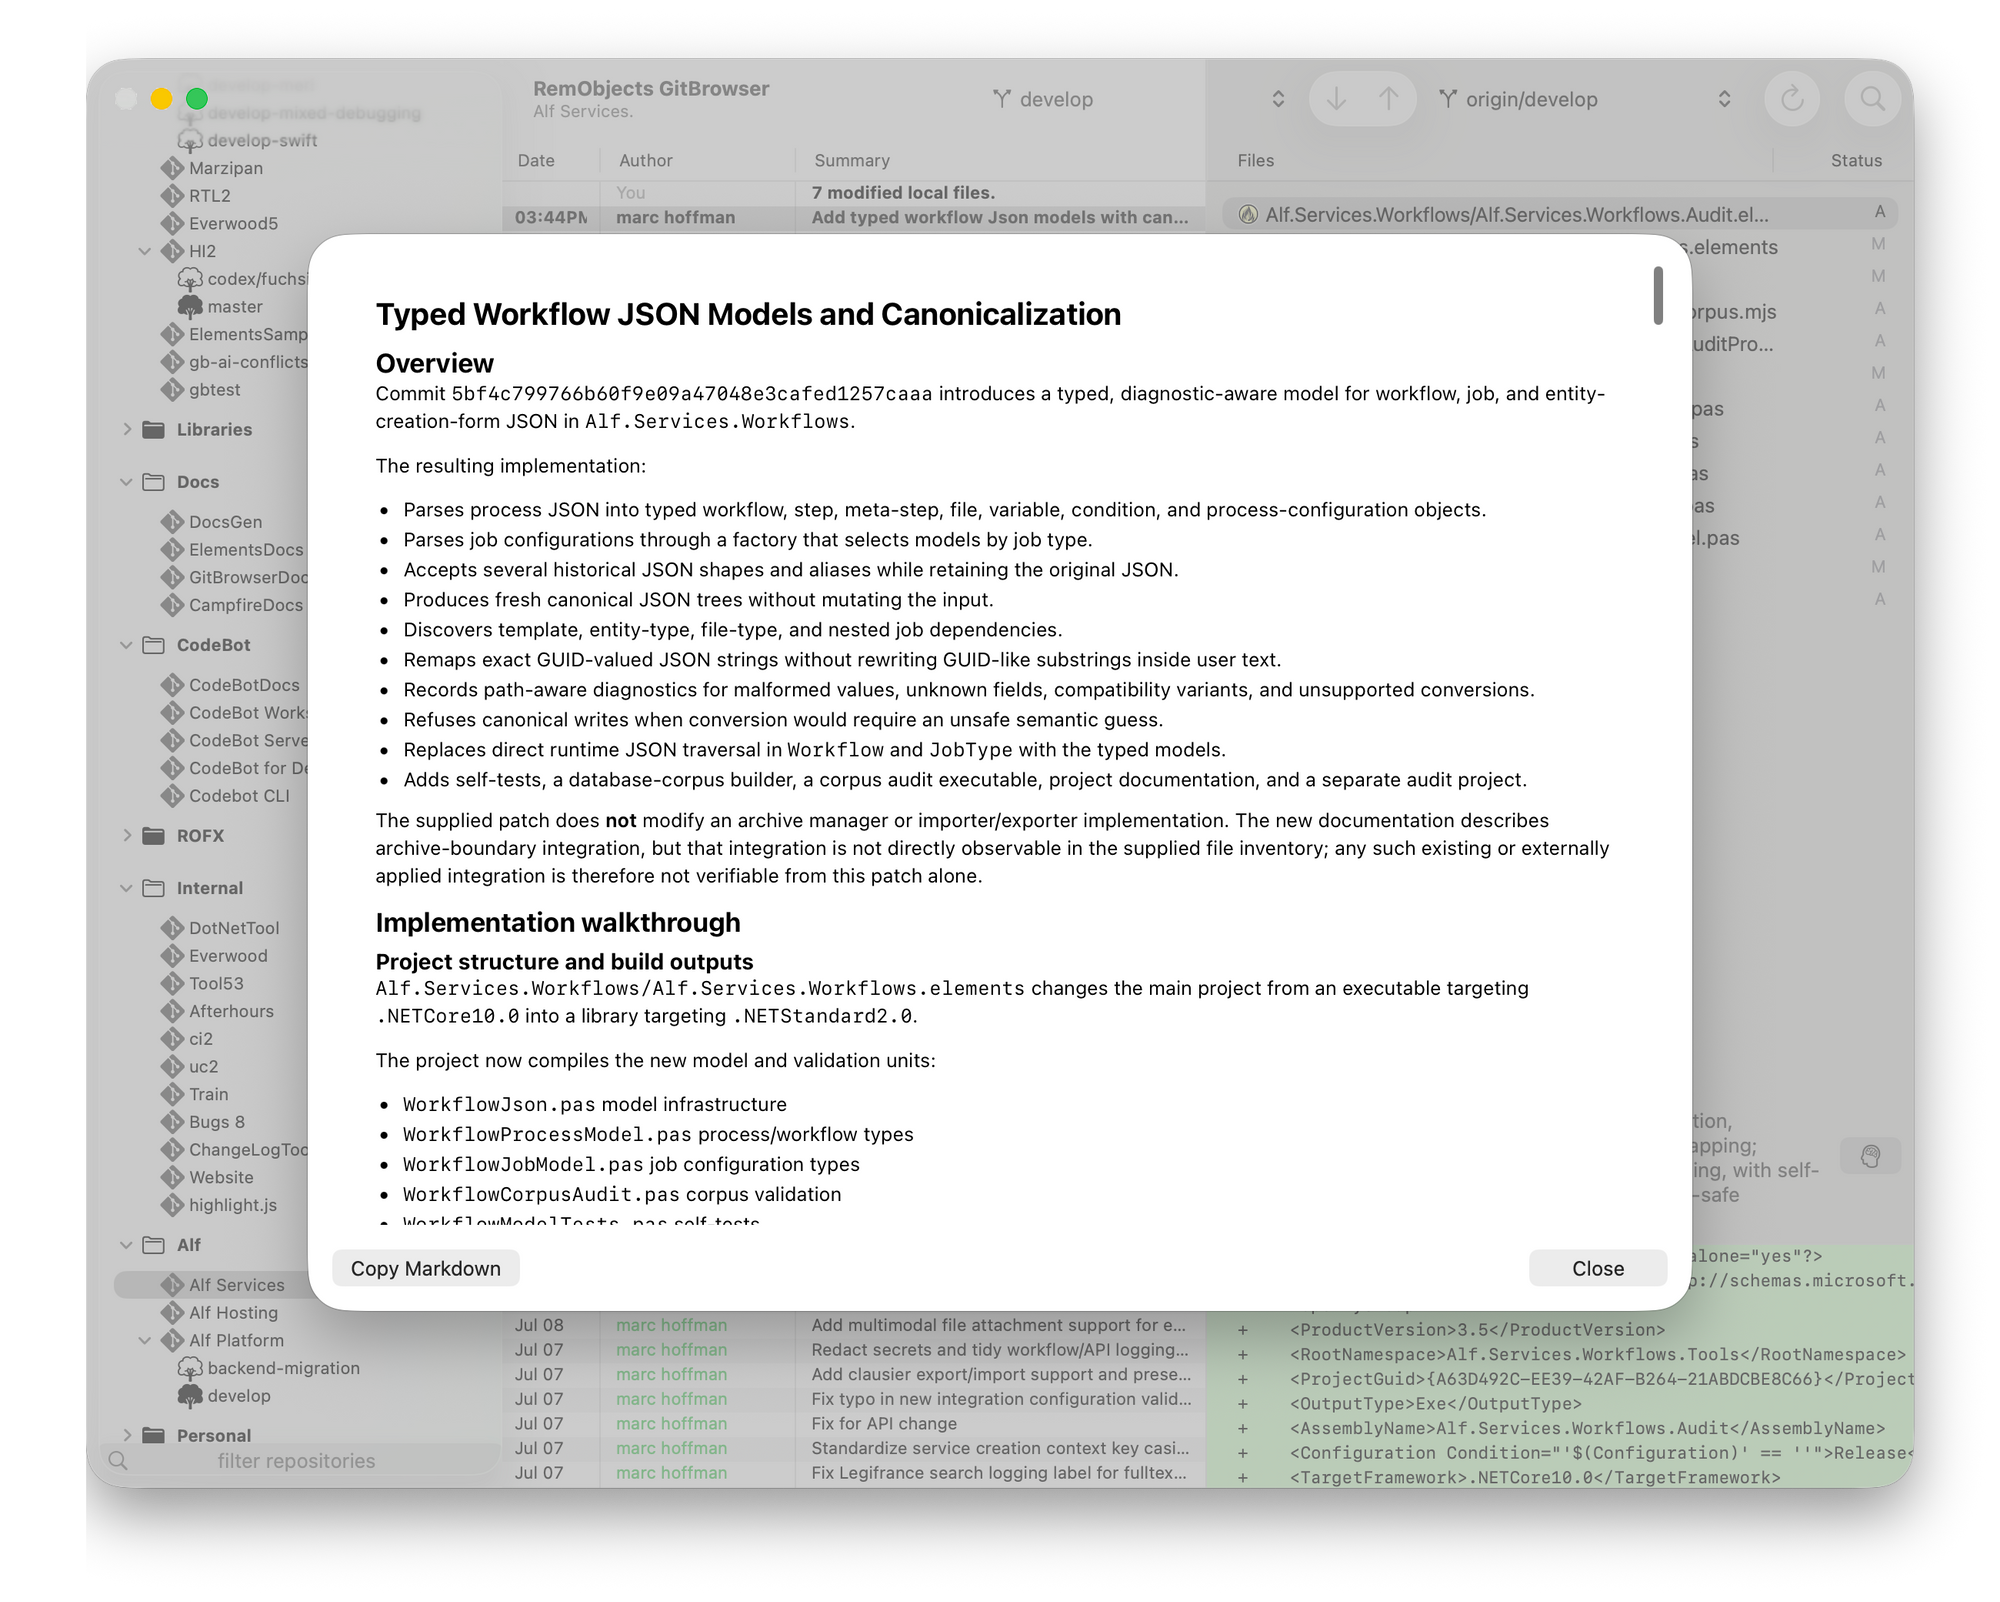Click the Marzipan repository icon
This screenshot has height=1602, width=2000.
coord(172,168)
